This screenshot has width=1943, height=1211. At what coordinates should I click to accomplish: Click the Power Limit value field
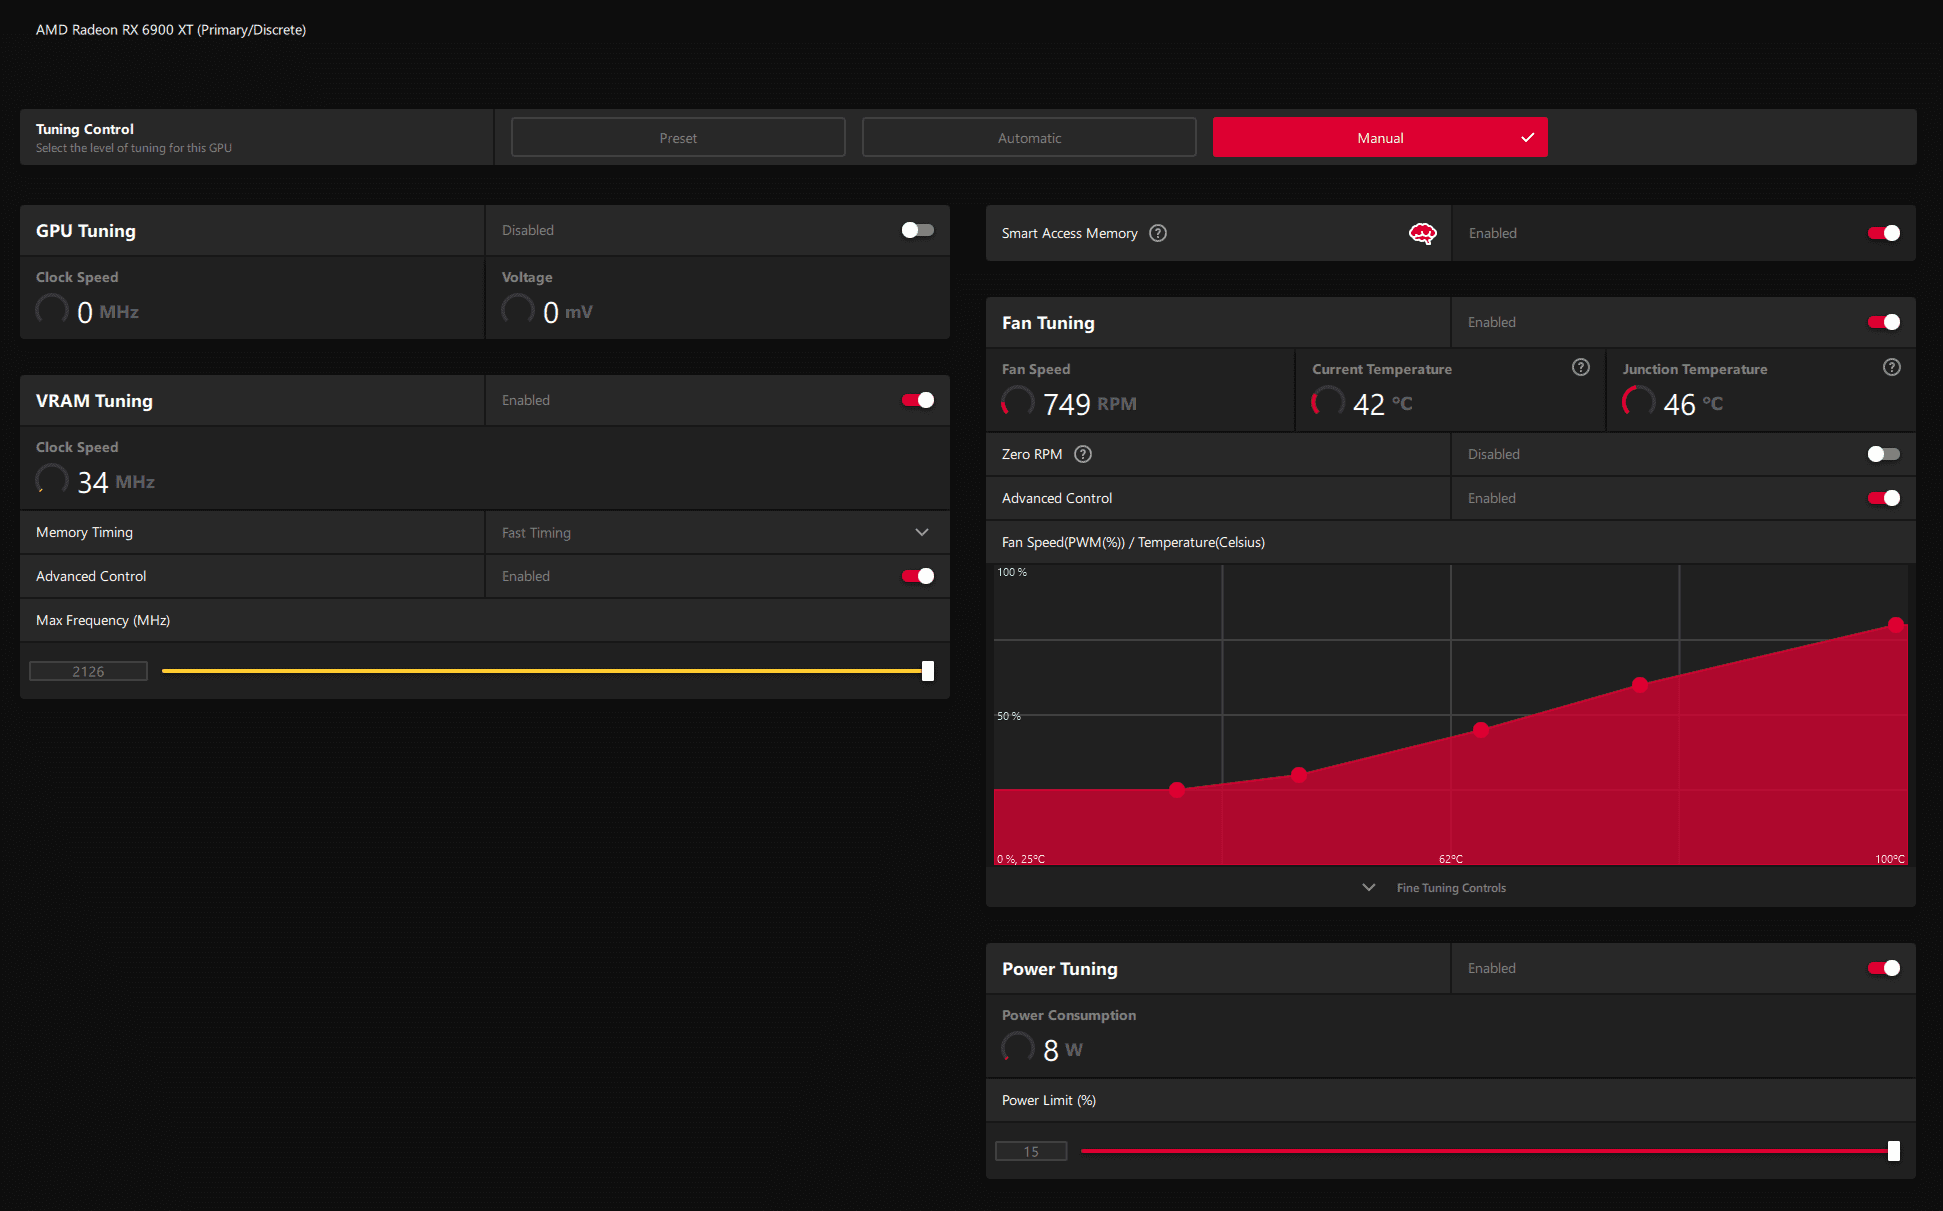[1031, 1152]
